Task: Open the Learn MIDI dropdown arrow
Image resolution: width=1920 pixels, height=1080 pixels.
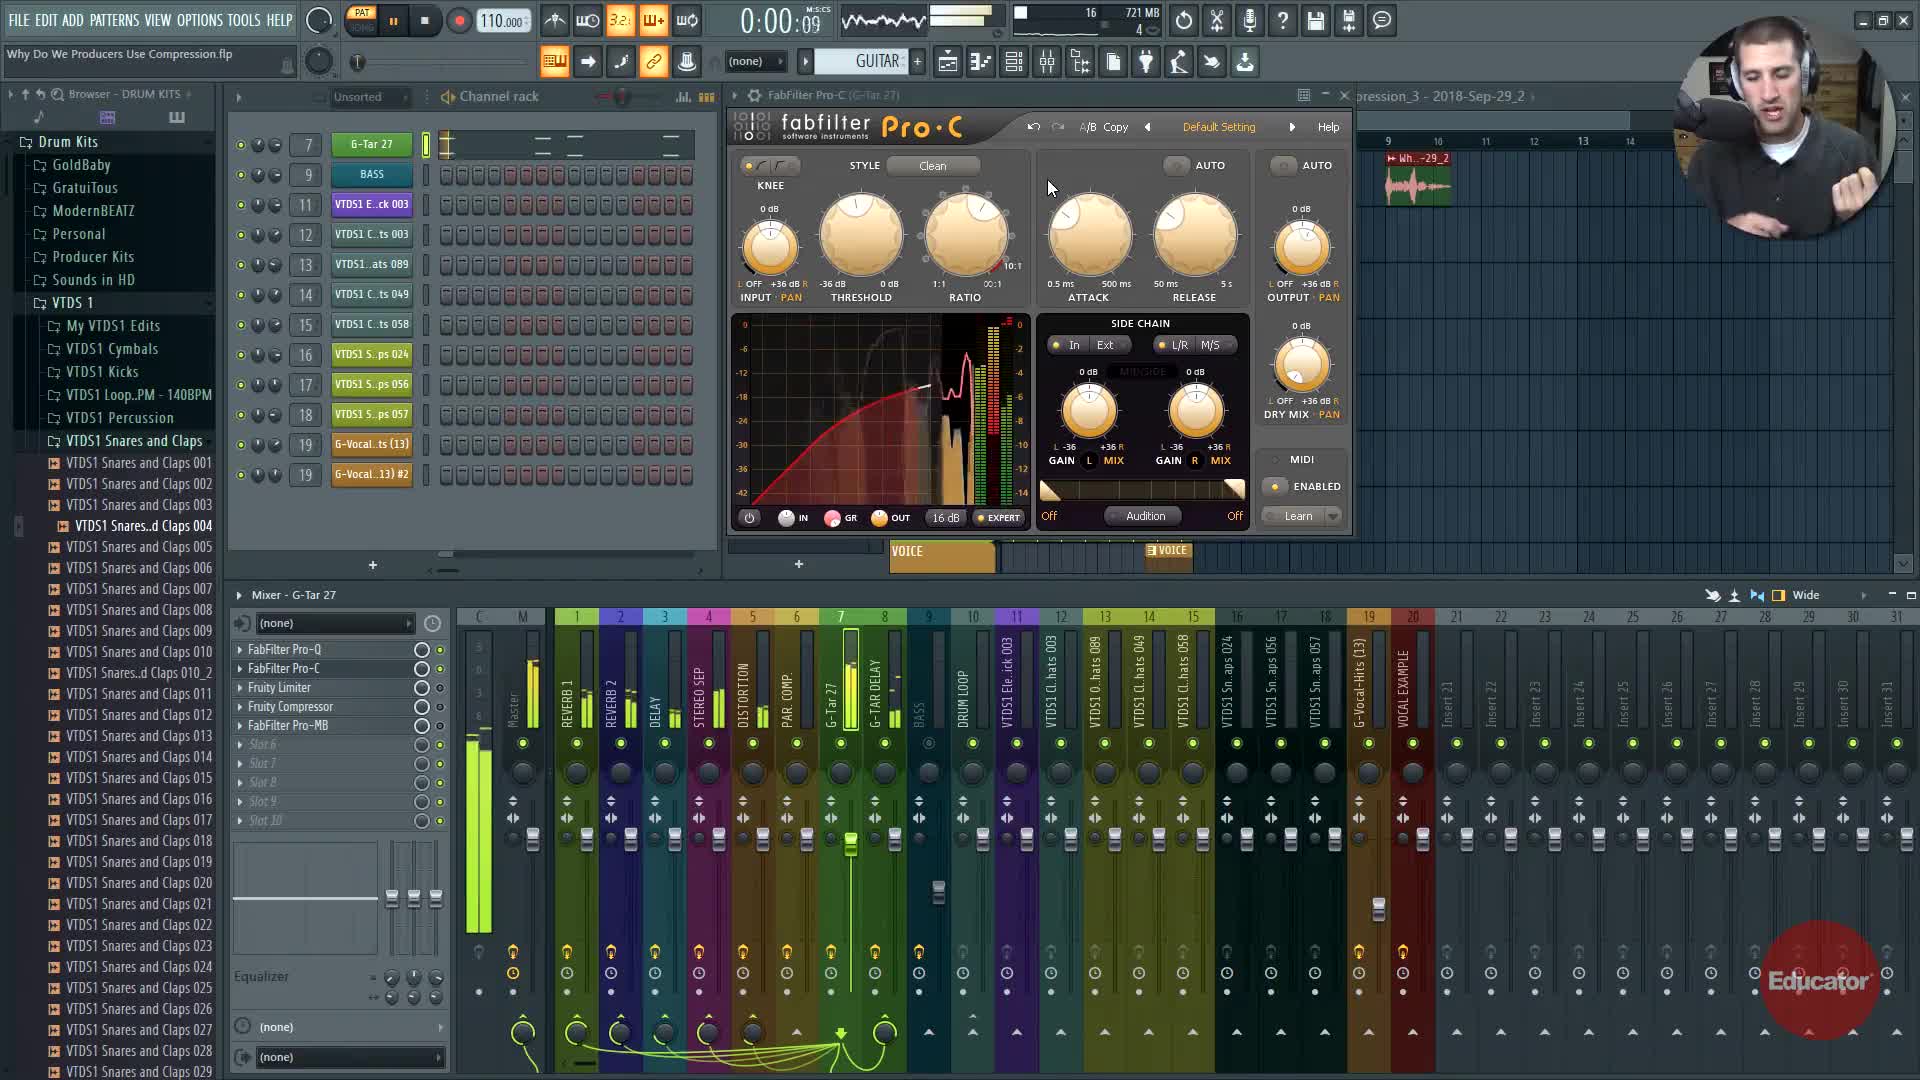Action: pyautogui.click(x=1333, y=516)
